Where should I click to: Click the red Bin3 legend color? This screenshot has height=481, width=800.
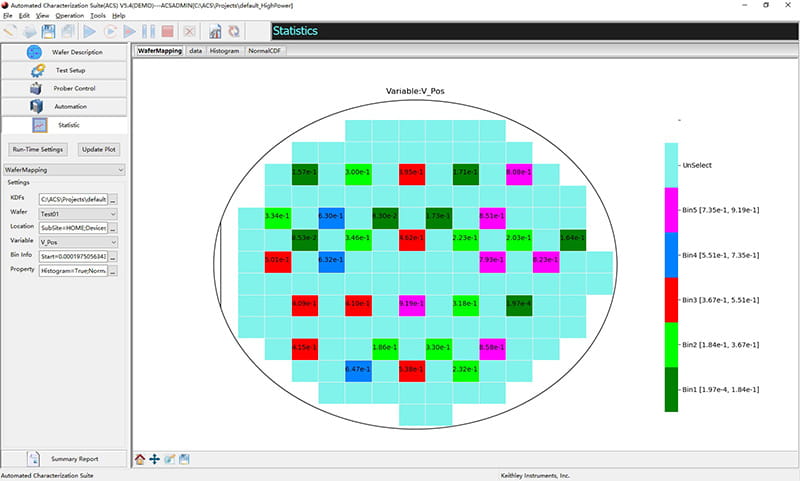click(x=670, y=298)
